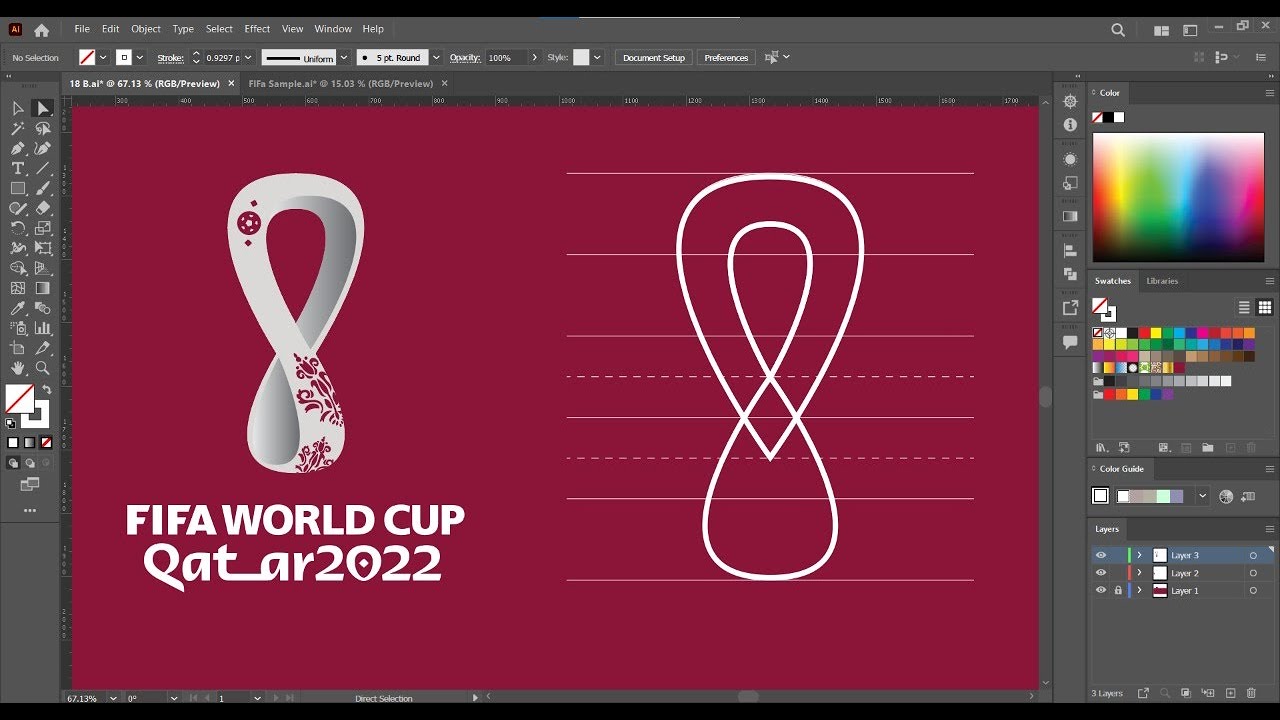This screenshot has height=720, width=1280.
Task: Pick the Rectangle tool
Action: (x=18, y=188)
